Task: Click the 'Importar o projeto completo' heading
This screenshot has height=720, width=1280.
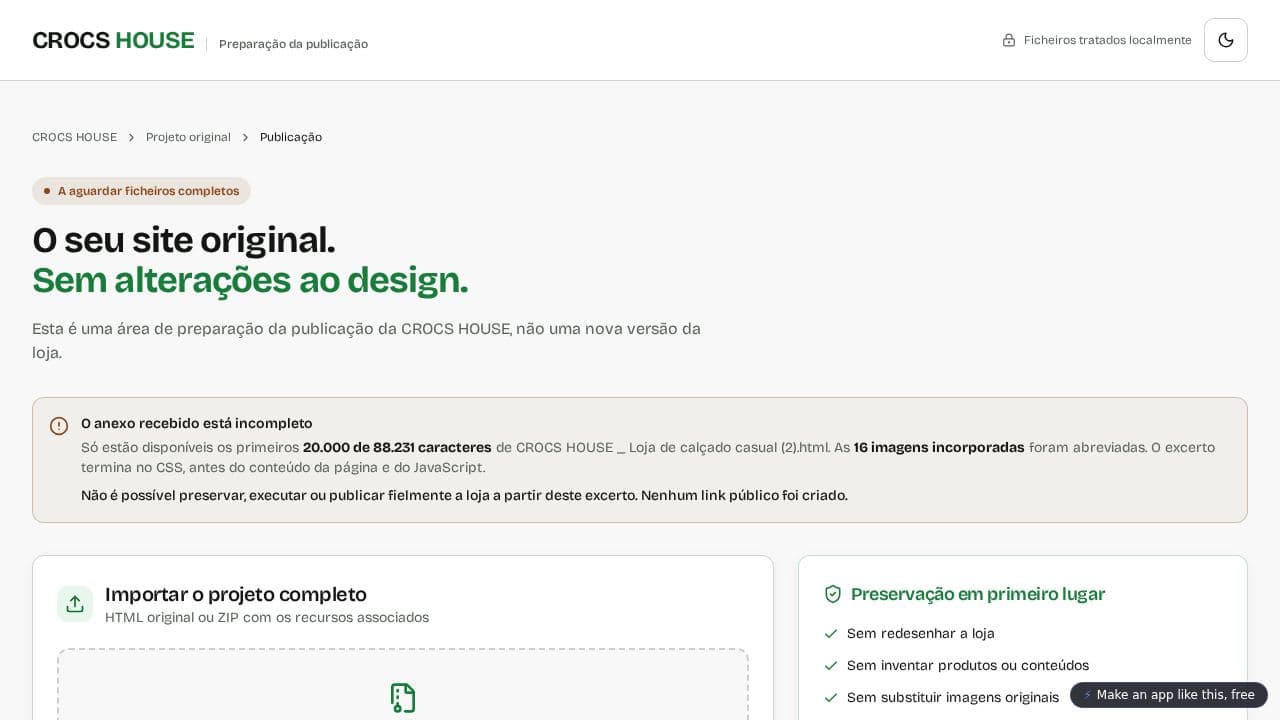Action: coord(236,594)
